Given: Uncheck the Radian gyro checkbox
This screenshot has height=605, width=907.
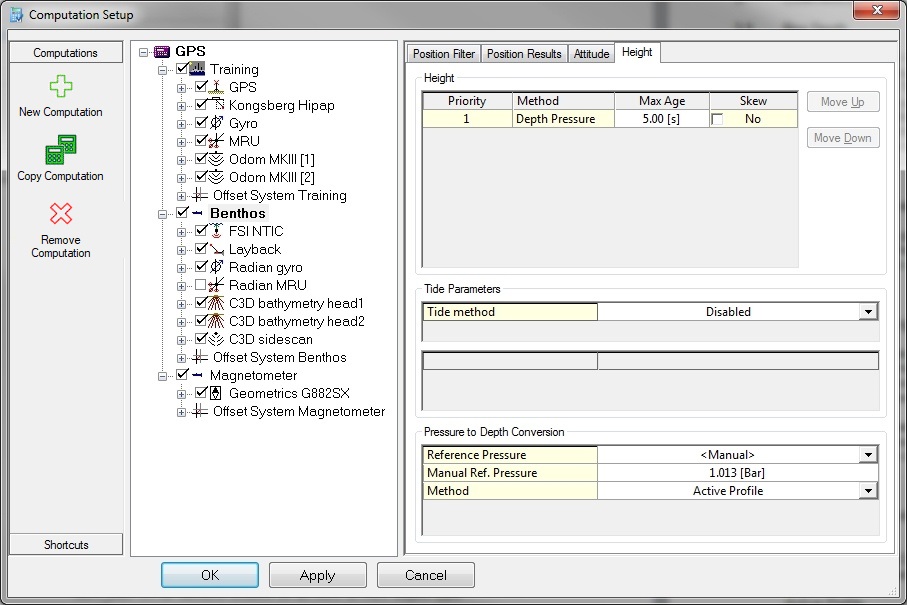Looking at the screenshot, I should pyautogui.click(x=201, y=267).
